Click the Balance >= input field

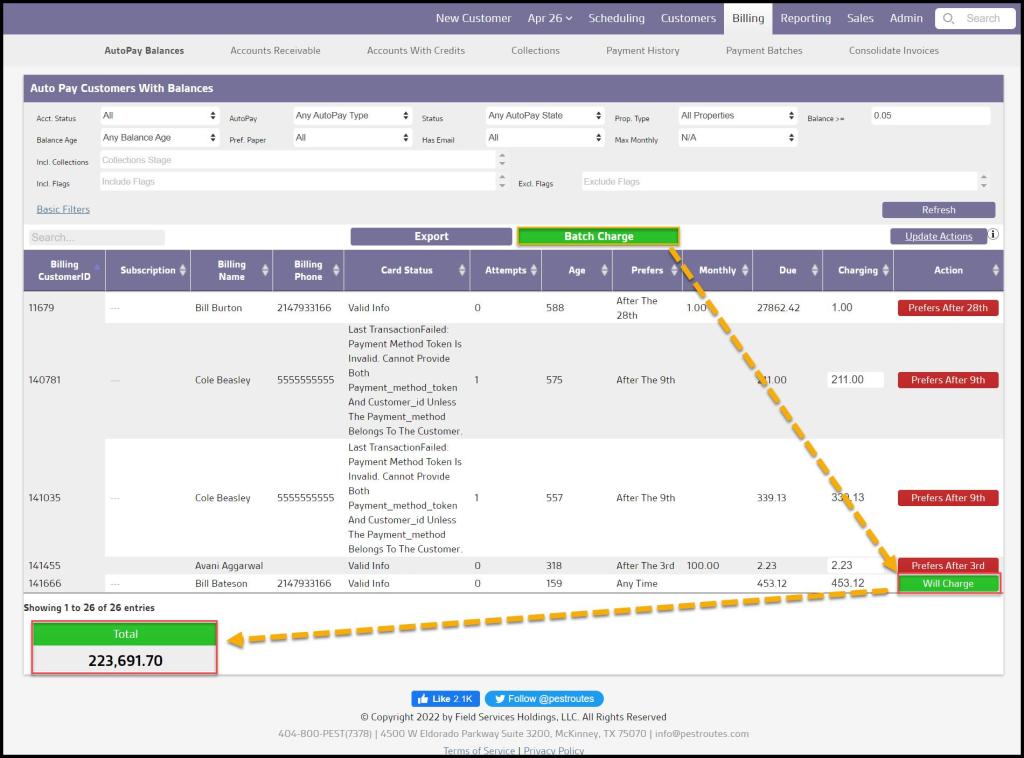(x=929, y=116)
